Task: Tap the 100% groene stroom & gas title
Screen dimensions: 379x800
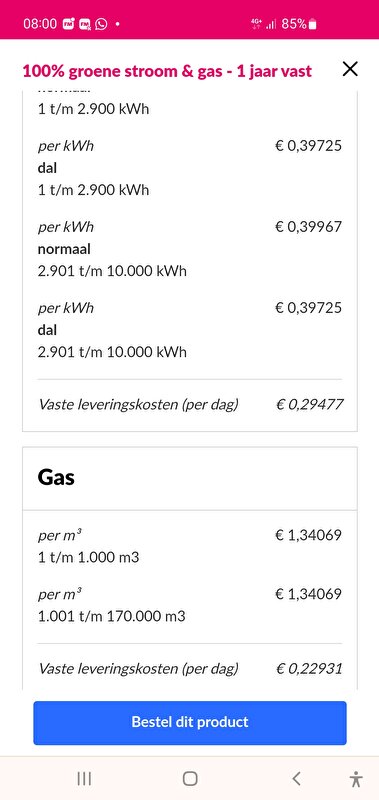Action: (x=167, y=71)
